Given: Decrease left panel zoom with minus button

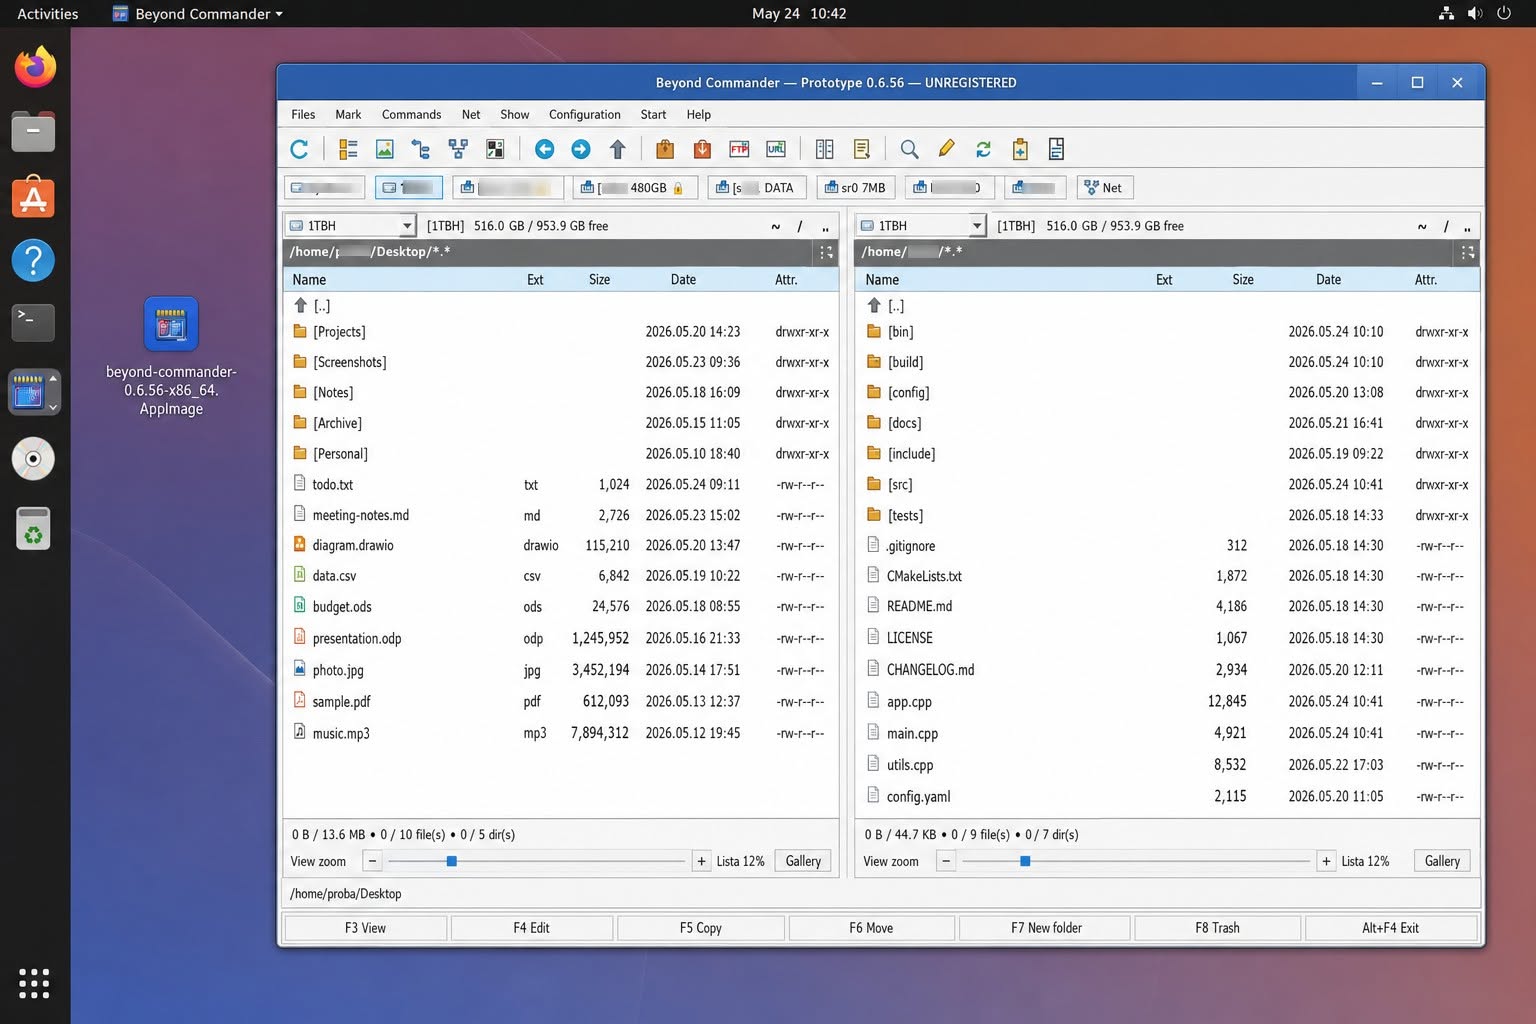Looking at the screenshot, I should tap(372, 861).
